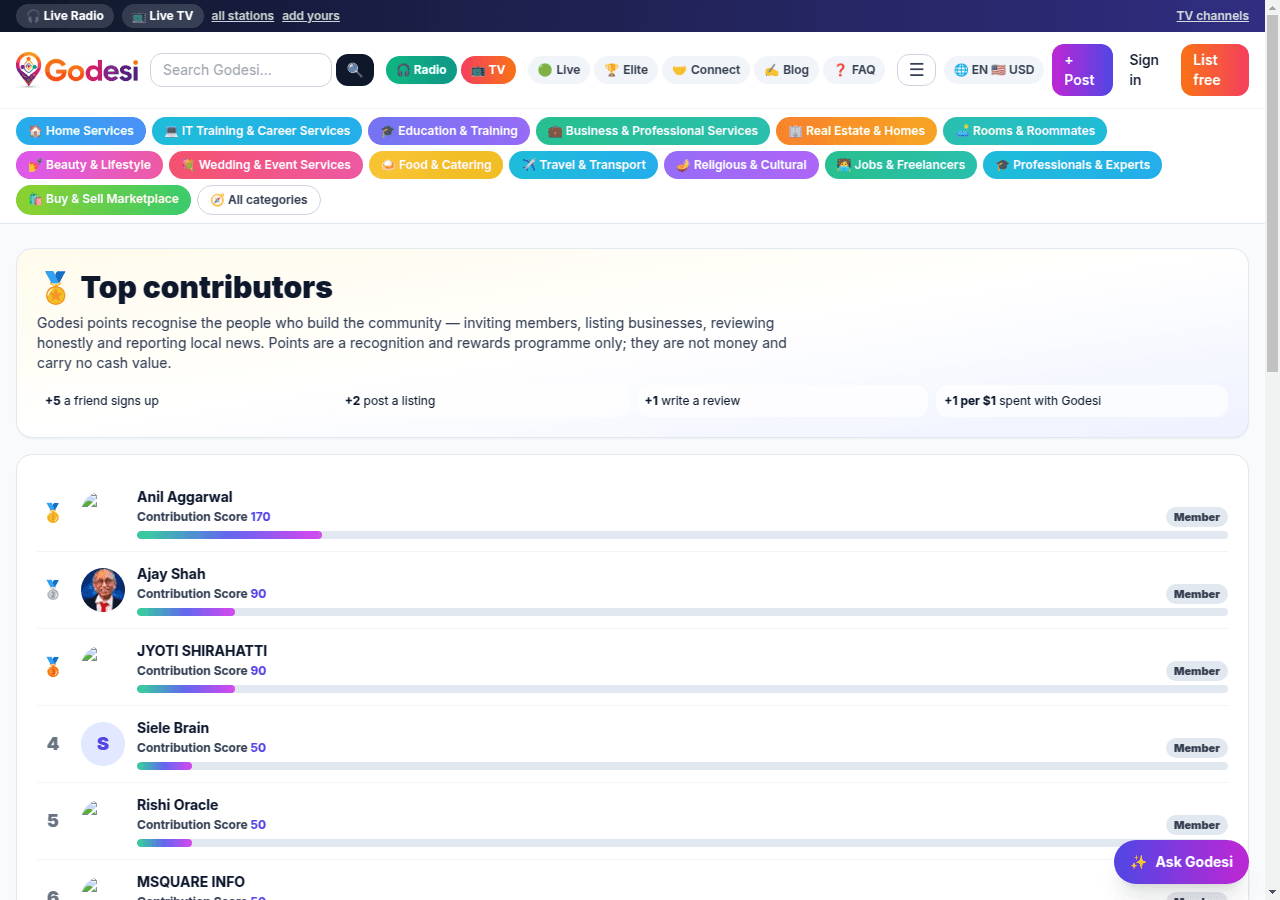Viewport: 1280px width, 900px height.
Task: Select the Professionals & Experts category
Action: pos(1072,165)
